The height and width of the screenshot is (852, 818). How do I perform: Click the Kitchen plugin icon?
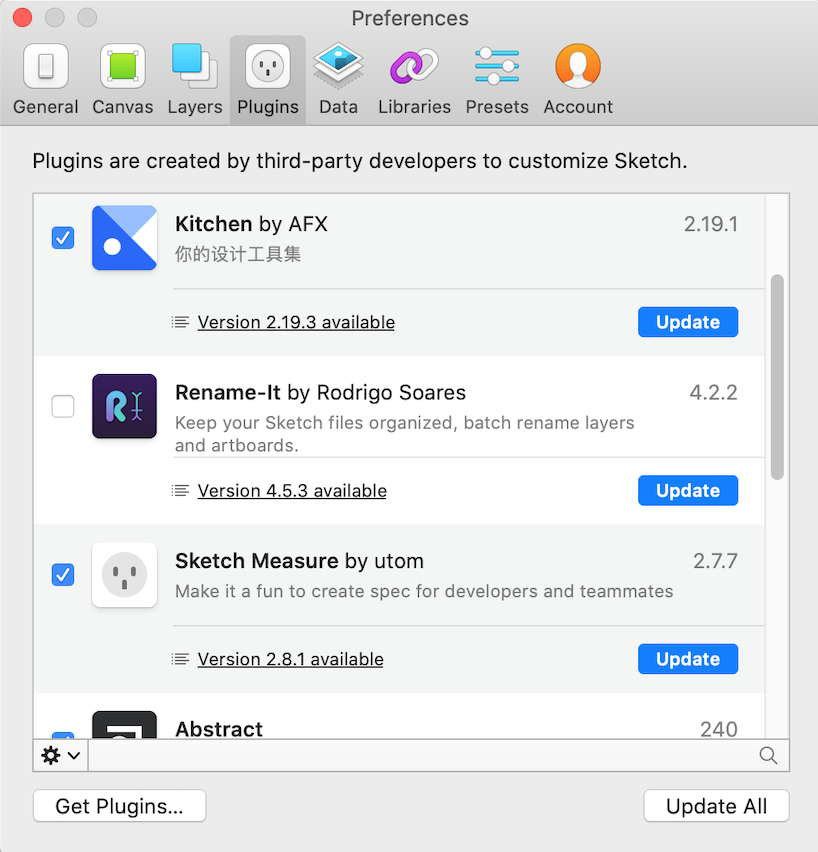point(124,238)
